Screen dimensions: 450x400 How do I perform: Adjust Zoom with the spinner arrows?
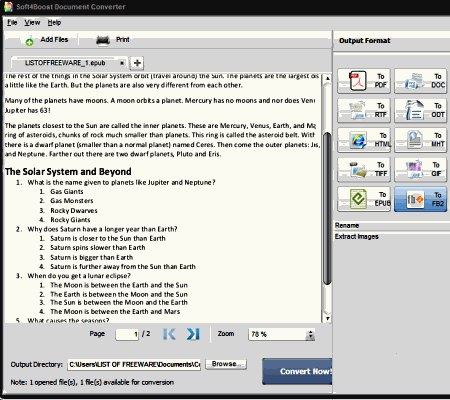click(x=310, y=335)
